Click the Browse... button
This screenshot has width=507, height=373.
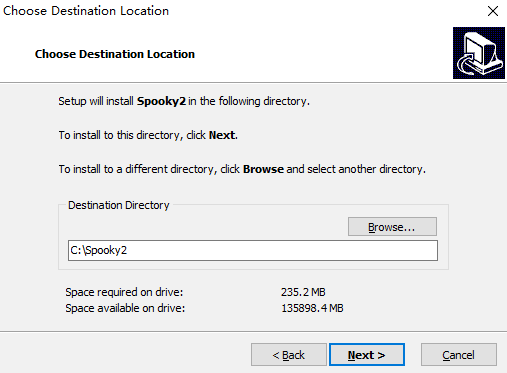(392, 227)
